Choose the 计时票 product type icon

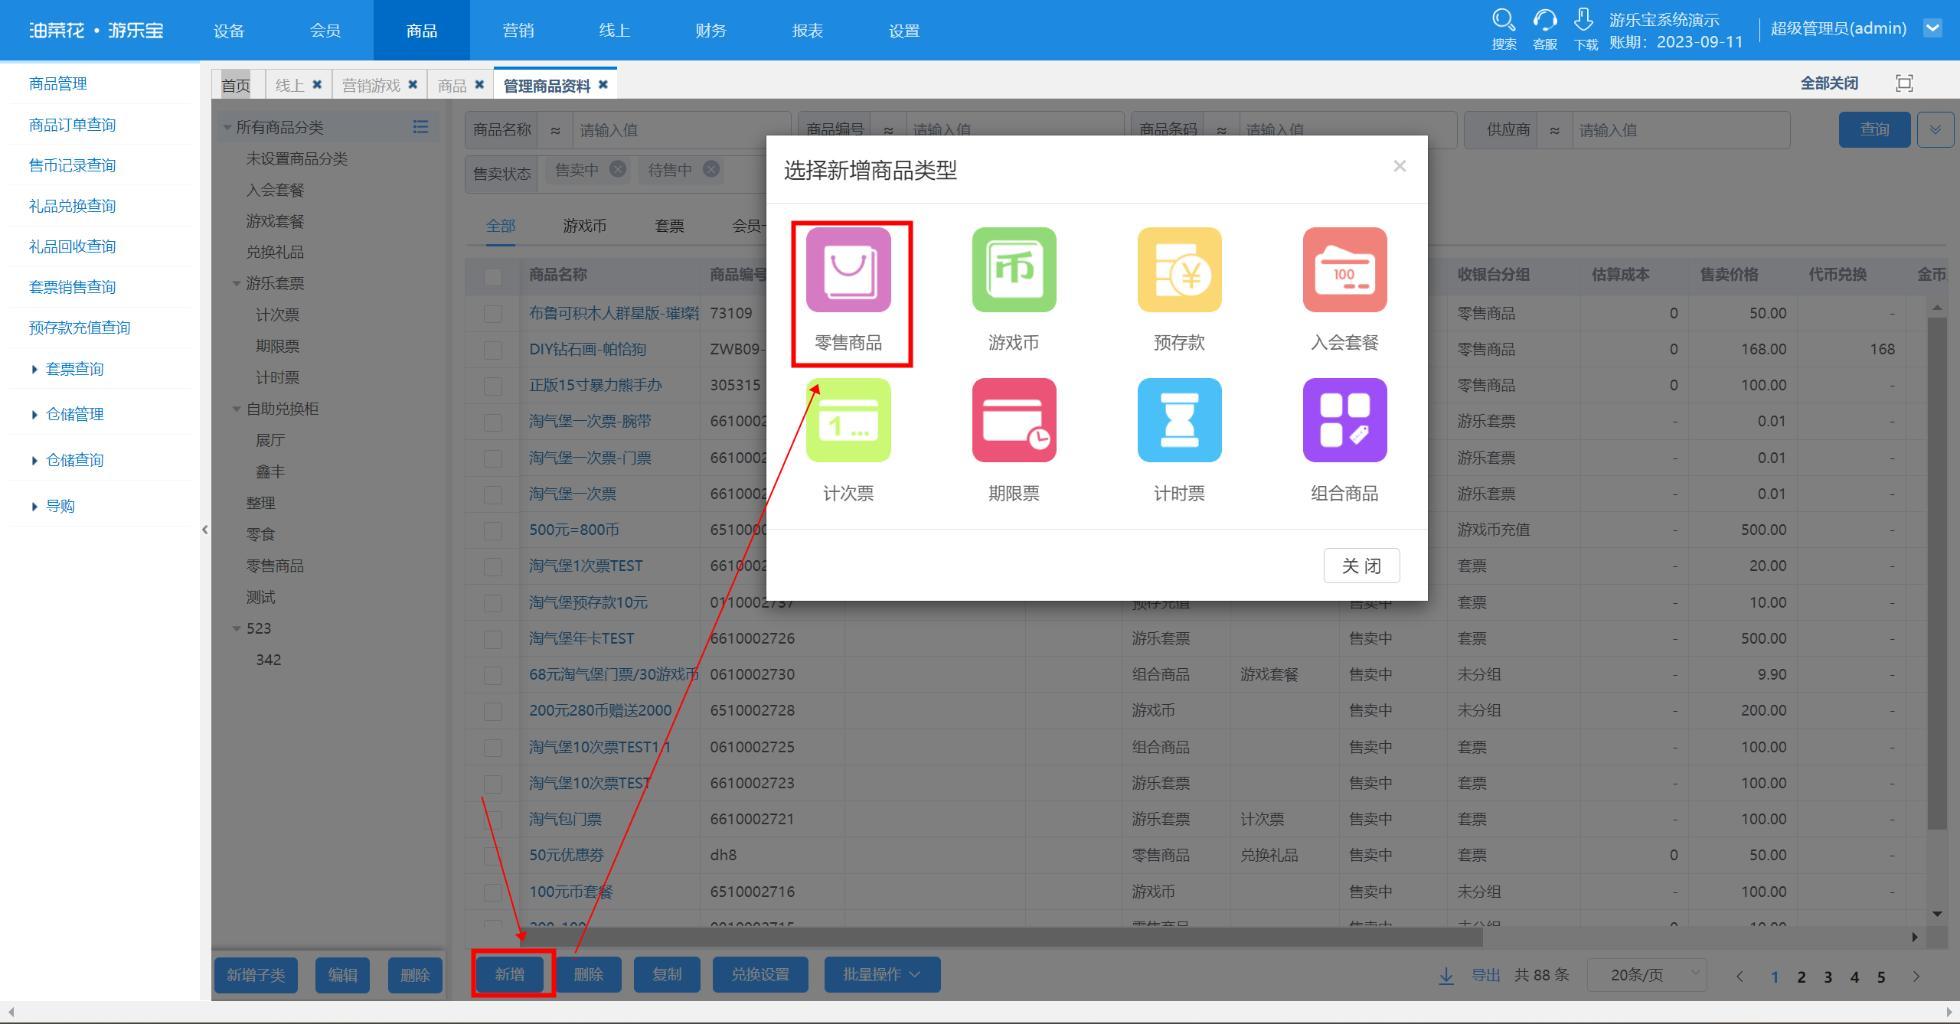tap(1179, 420)
